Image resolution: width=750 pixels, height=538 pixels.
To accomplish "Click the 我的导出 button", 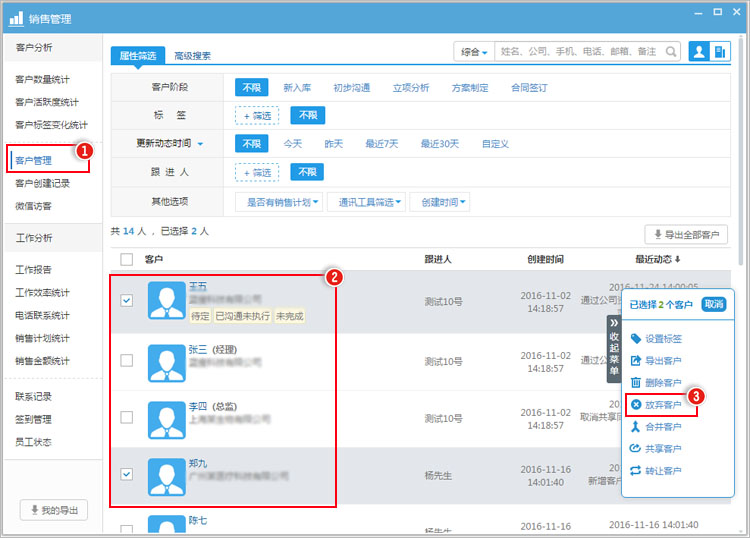I will pyautogui.click(x=54, y=510).
